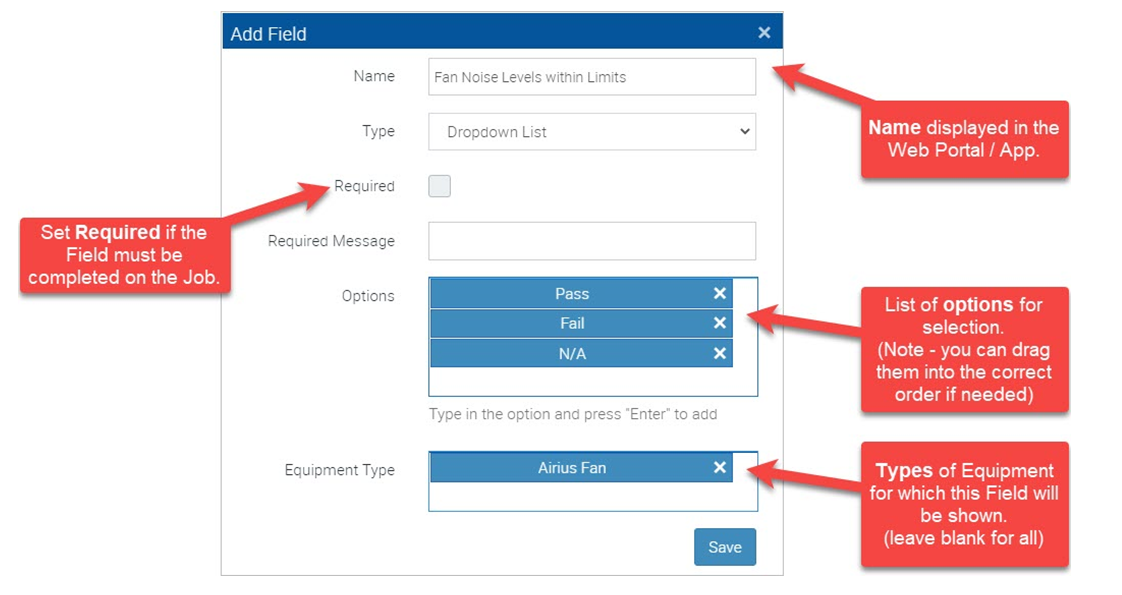Screen dimensions: 1122x595
Task: Select the Pass option tag
Action: [x=572, y=294]
